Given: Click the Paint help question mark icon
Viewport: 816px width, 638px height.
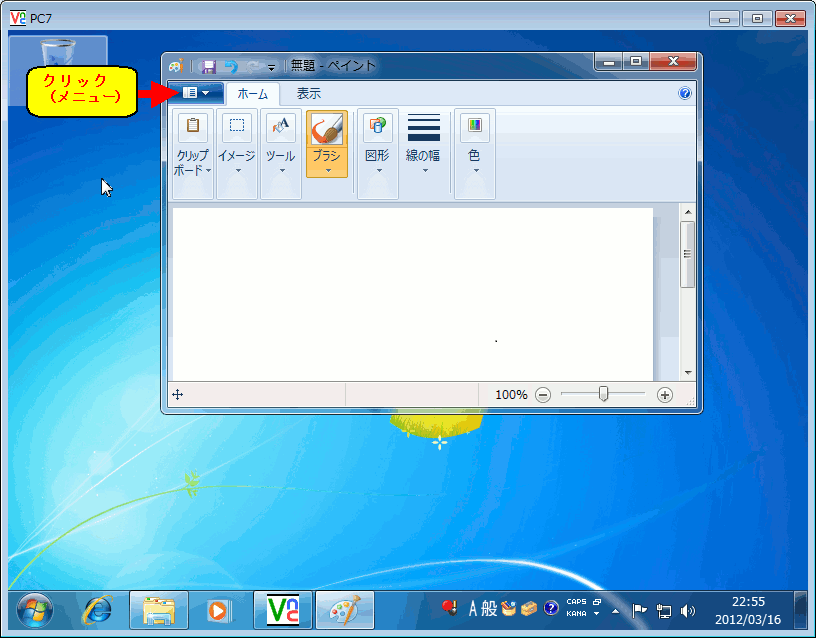Looking at the screenshot, I should point(685,93).
